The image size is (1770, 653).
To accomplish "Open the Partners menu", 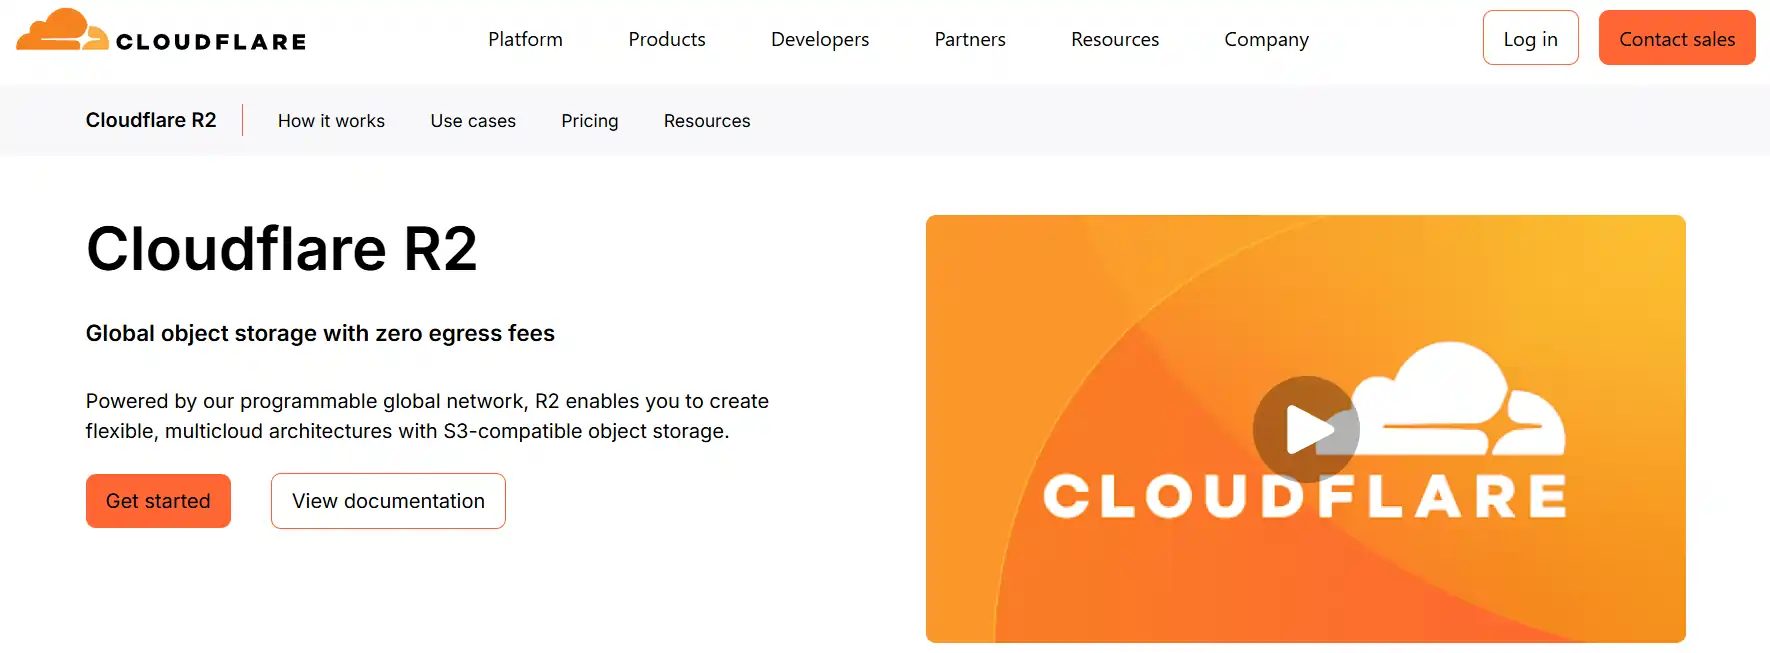I will point(970,39).
